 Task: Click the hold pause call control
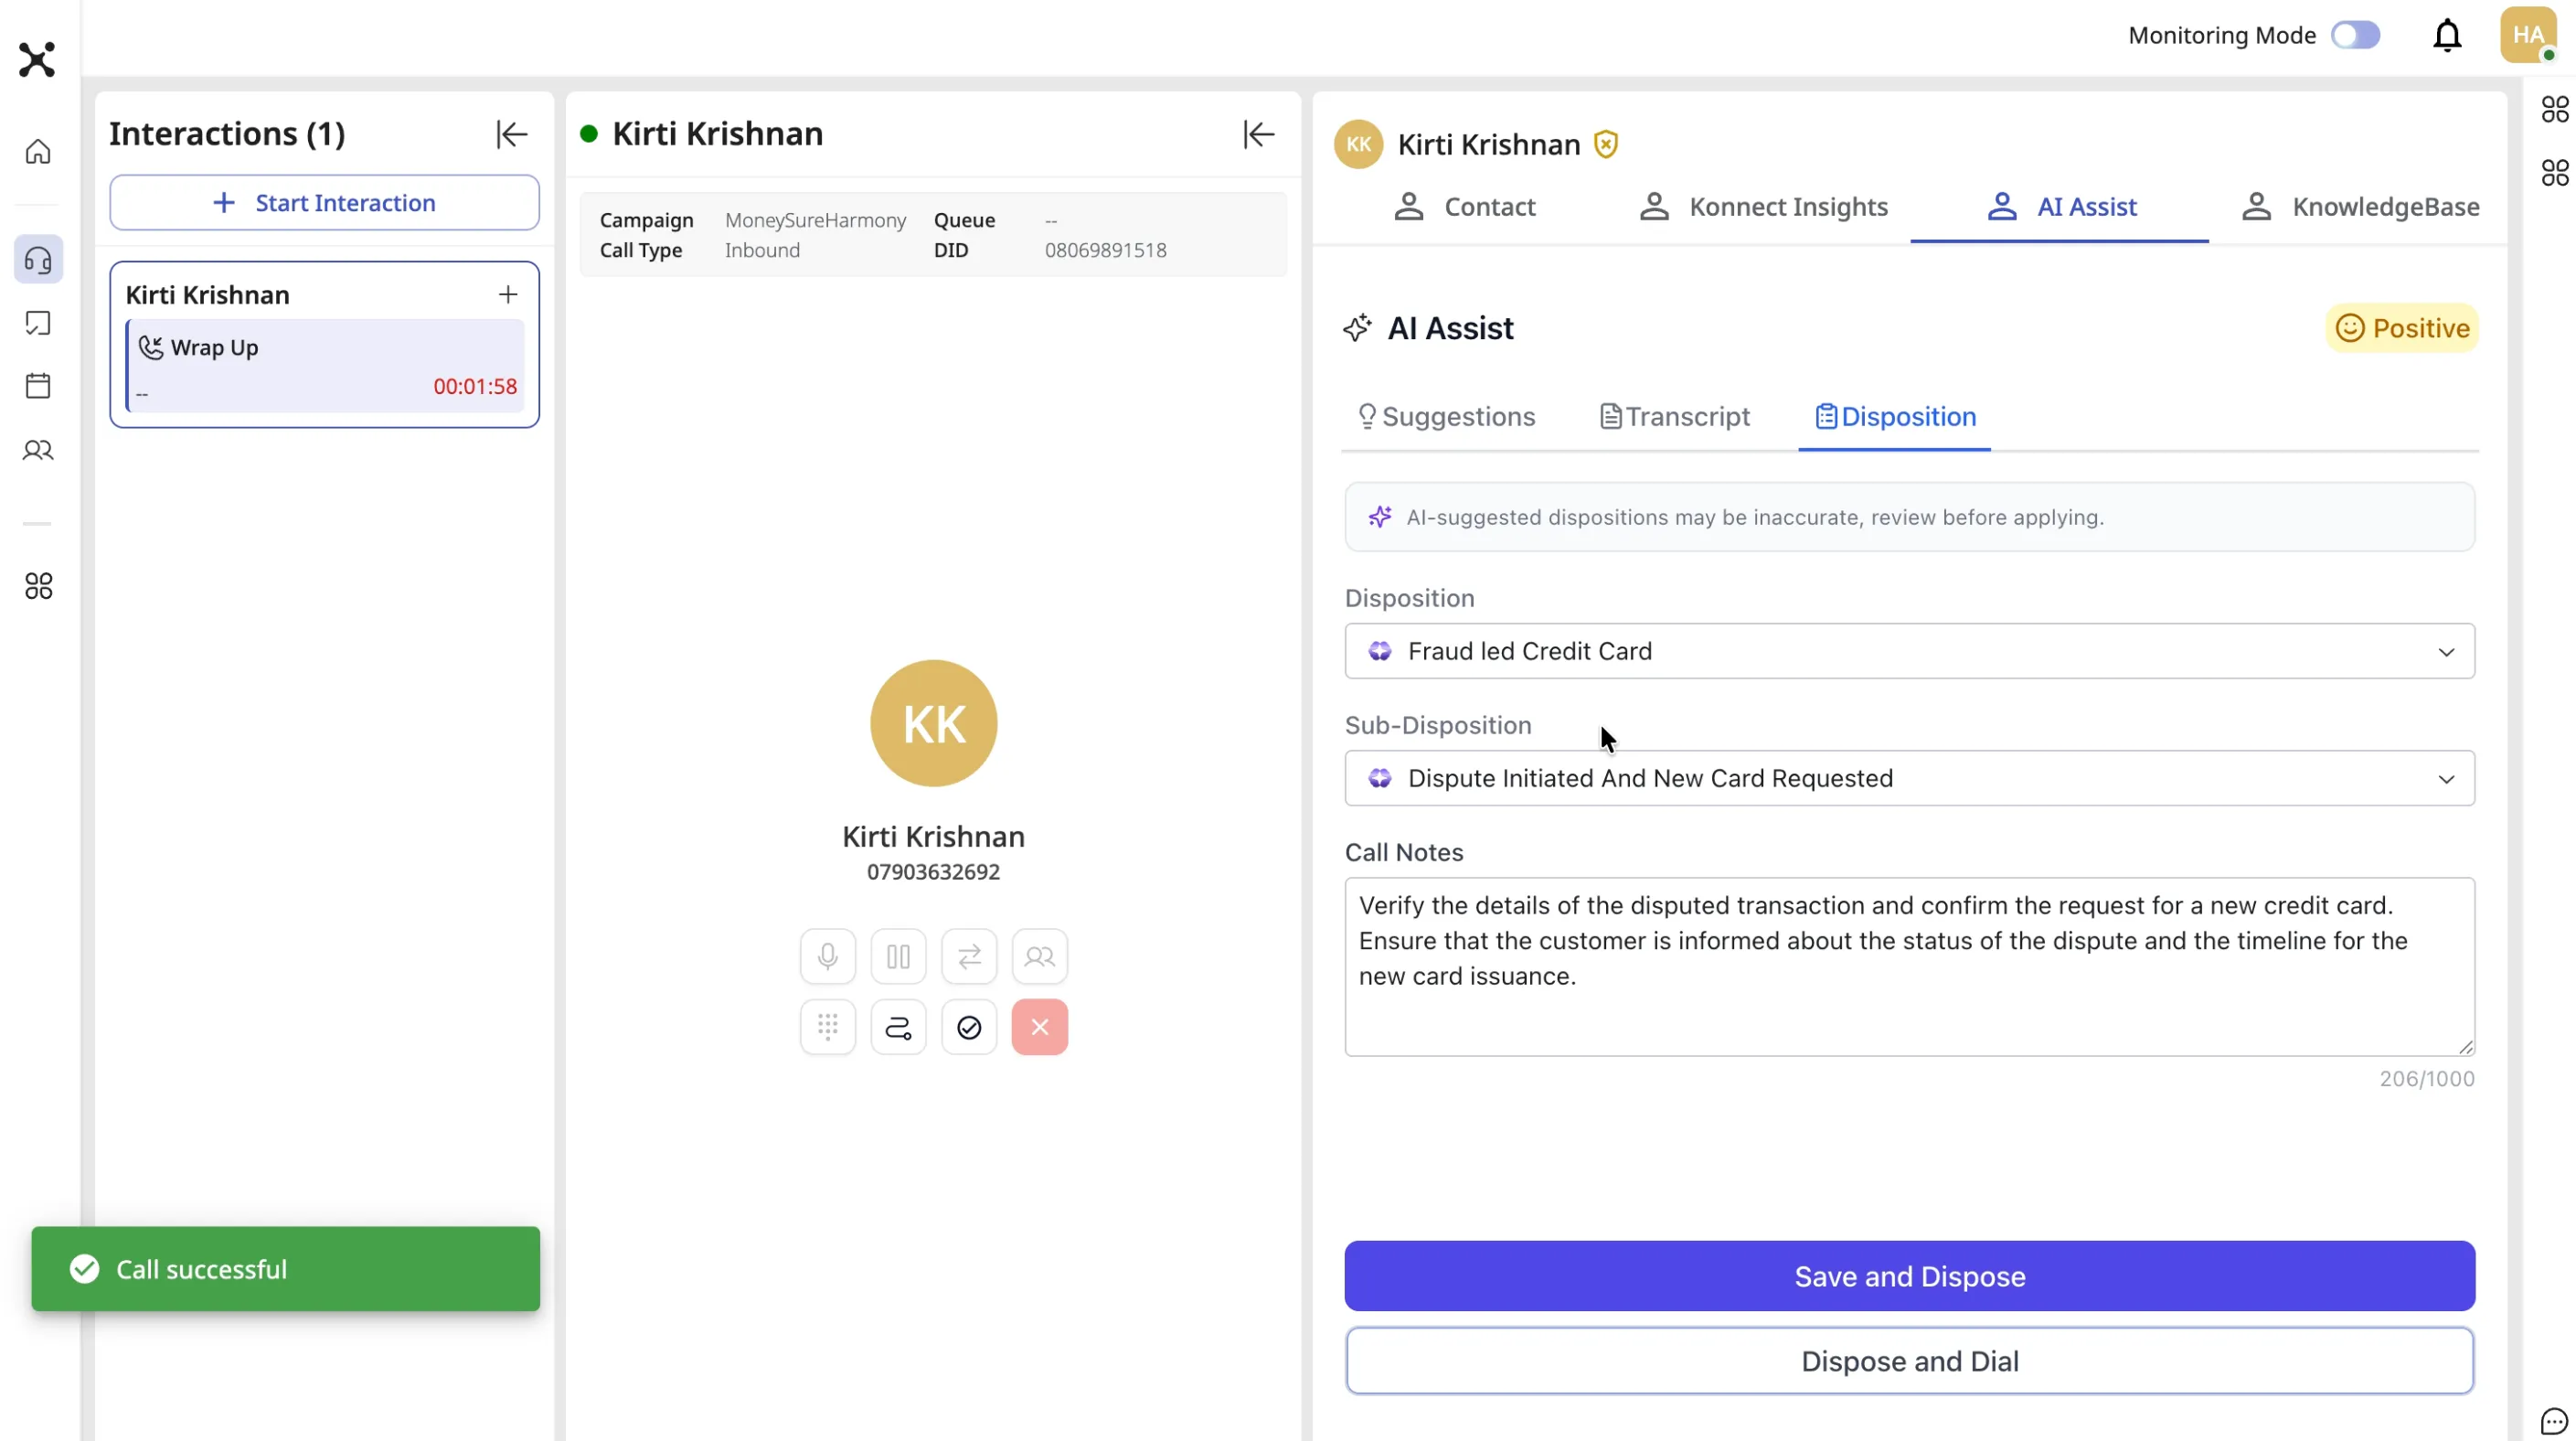click(x=898, y=957)
